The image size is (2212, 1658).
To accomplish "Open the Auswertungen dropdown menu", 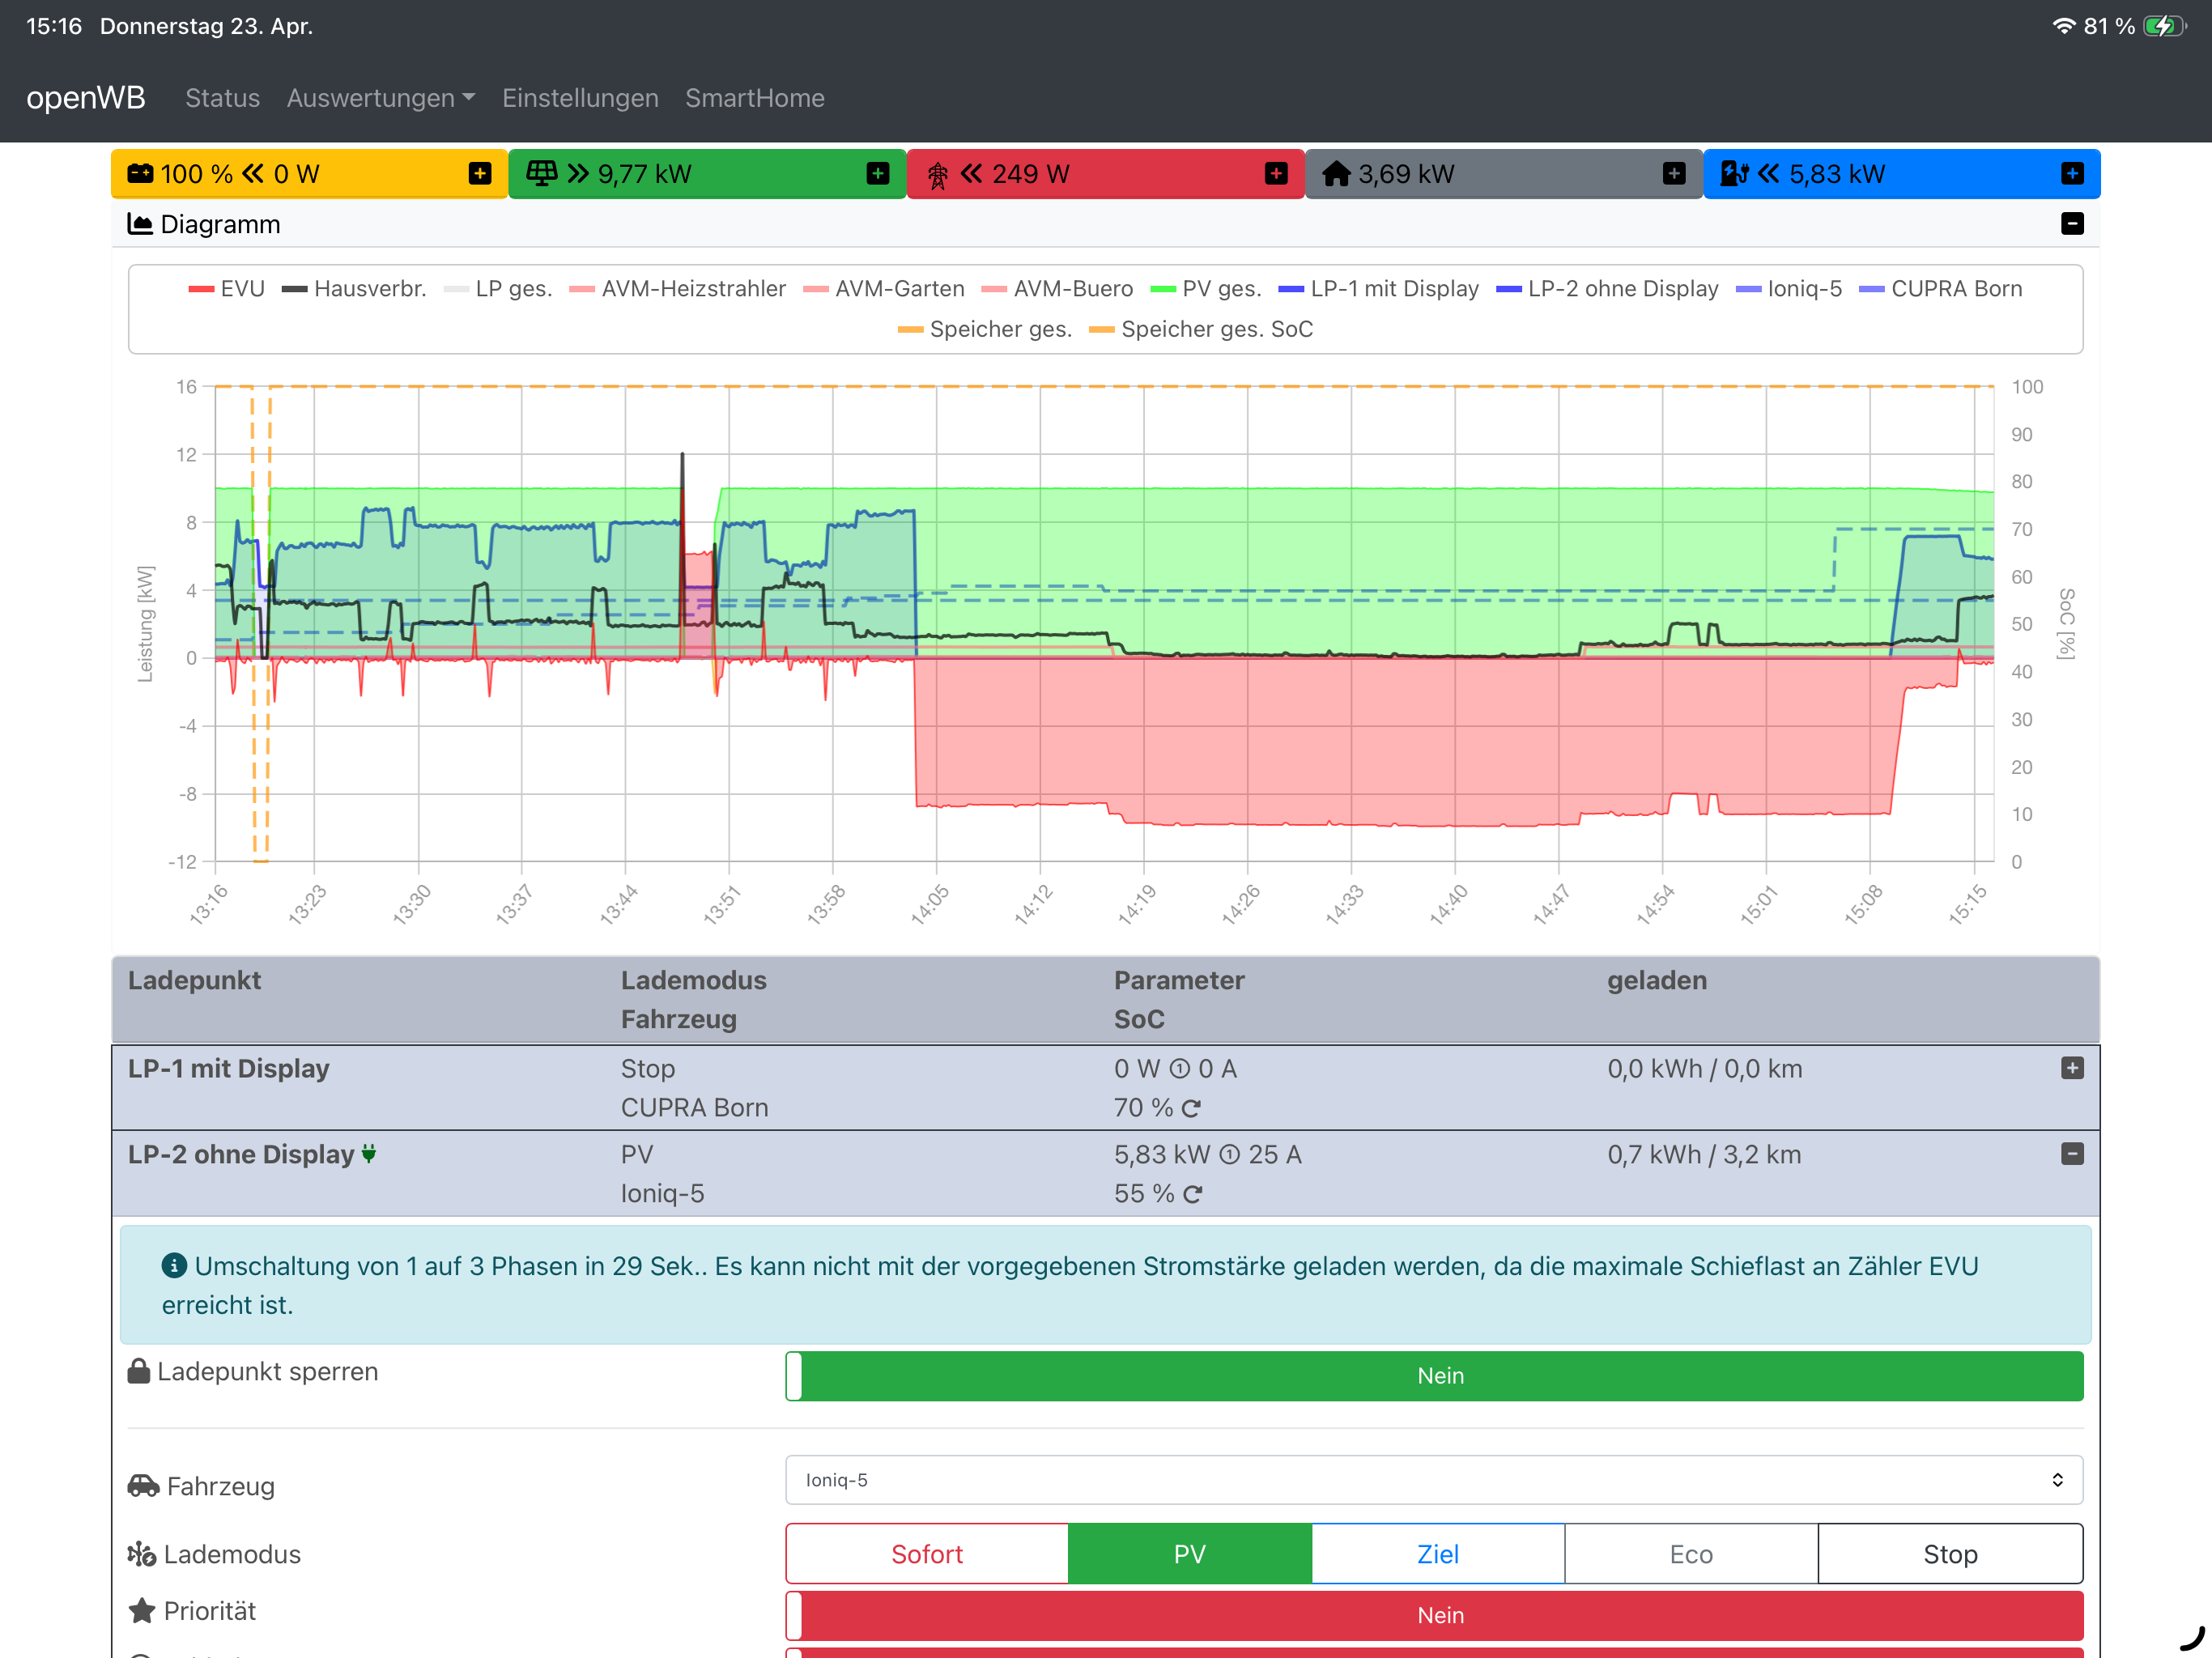I will point(380,98).
